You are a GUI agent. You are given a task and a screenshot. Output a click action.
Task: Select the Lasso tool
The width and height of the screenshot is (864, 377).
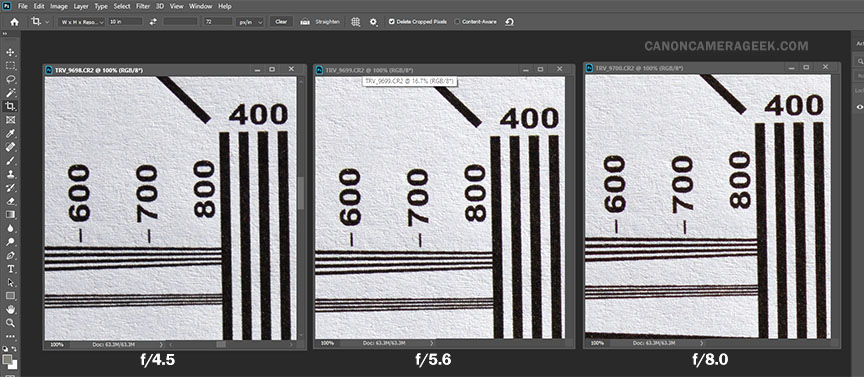click(x=10, y=79)
